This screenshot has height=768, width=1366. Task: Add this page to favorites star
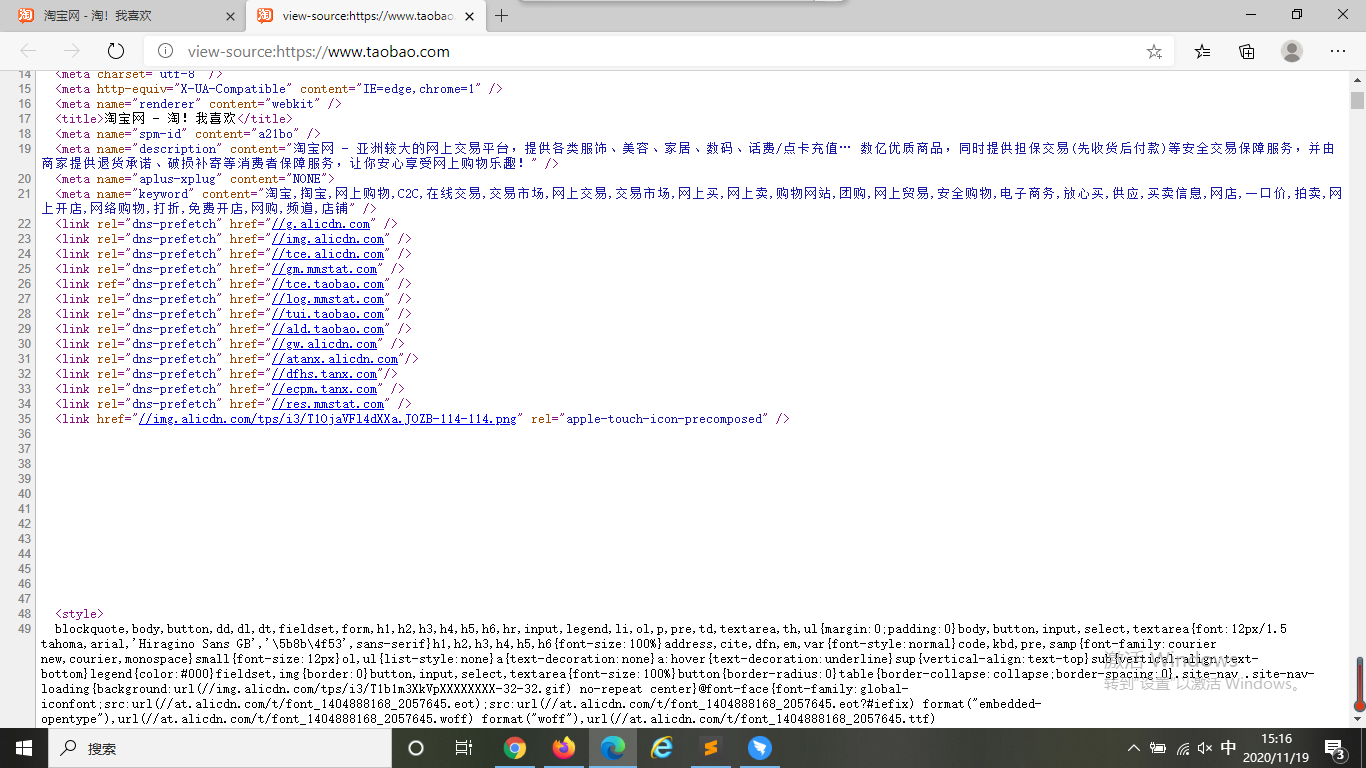[x=1154, y=51]
